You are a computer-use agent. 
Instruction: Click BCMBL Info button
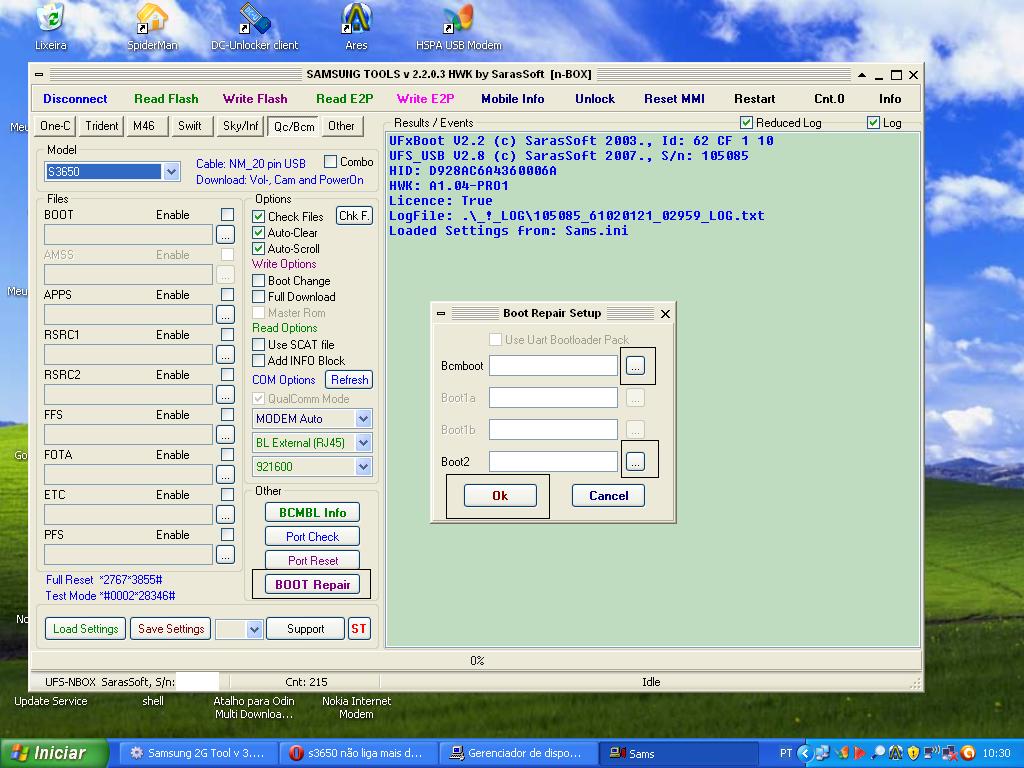[x=312, y=513]
